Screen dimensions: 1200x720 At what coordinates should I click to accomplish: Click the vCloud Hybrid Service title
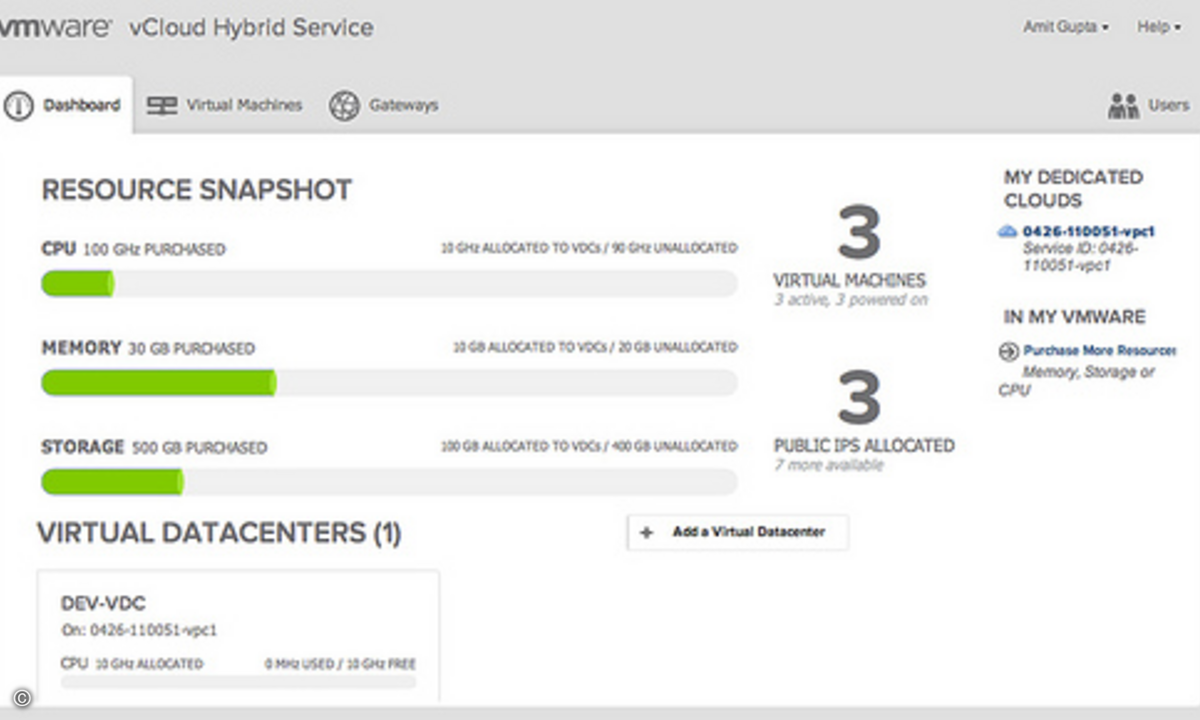(x=251, y=28)
